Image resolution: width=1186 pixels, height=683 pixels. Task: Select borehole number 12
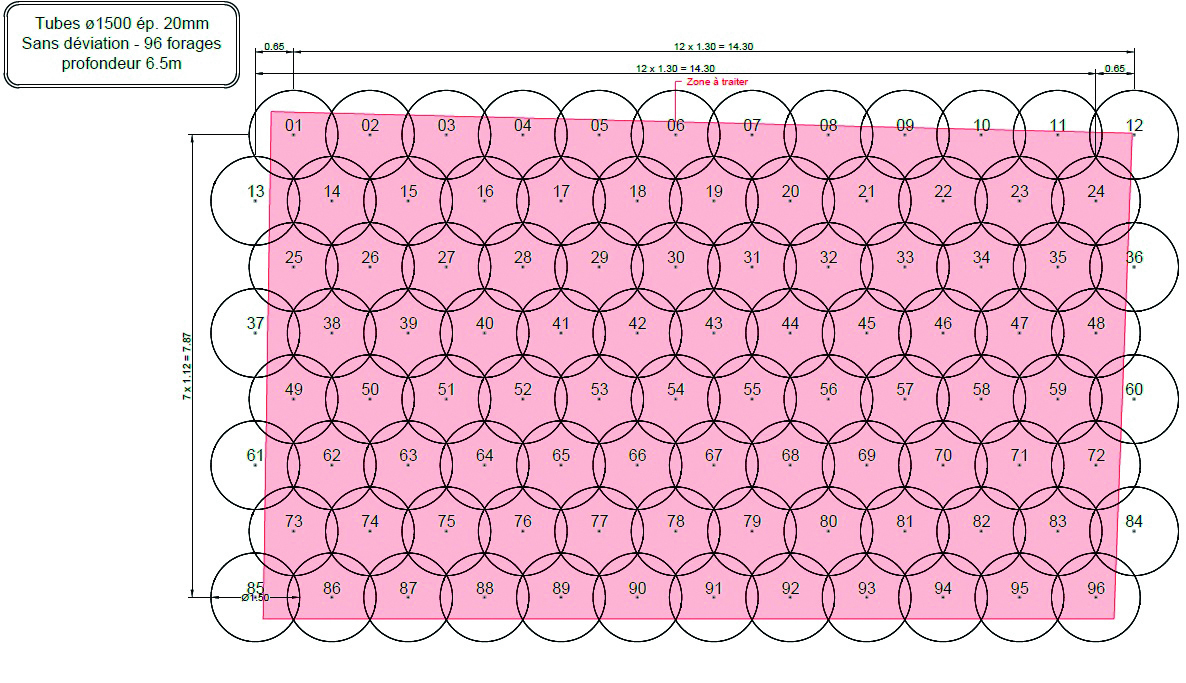(x=1134, y=126)
